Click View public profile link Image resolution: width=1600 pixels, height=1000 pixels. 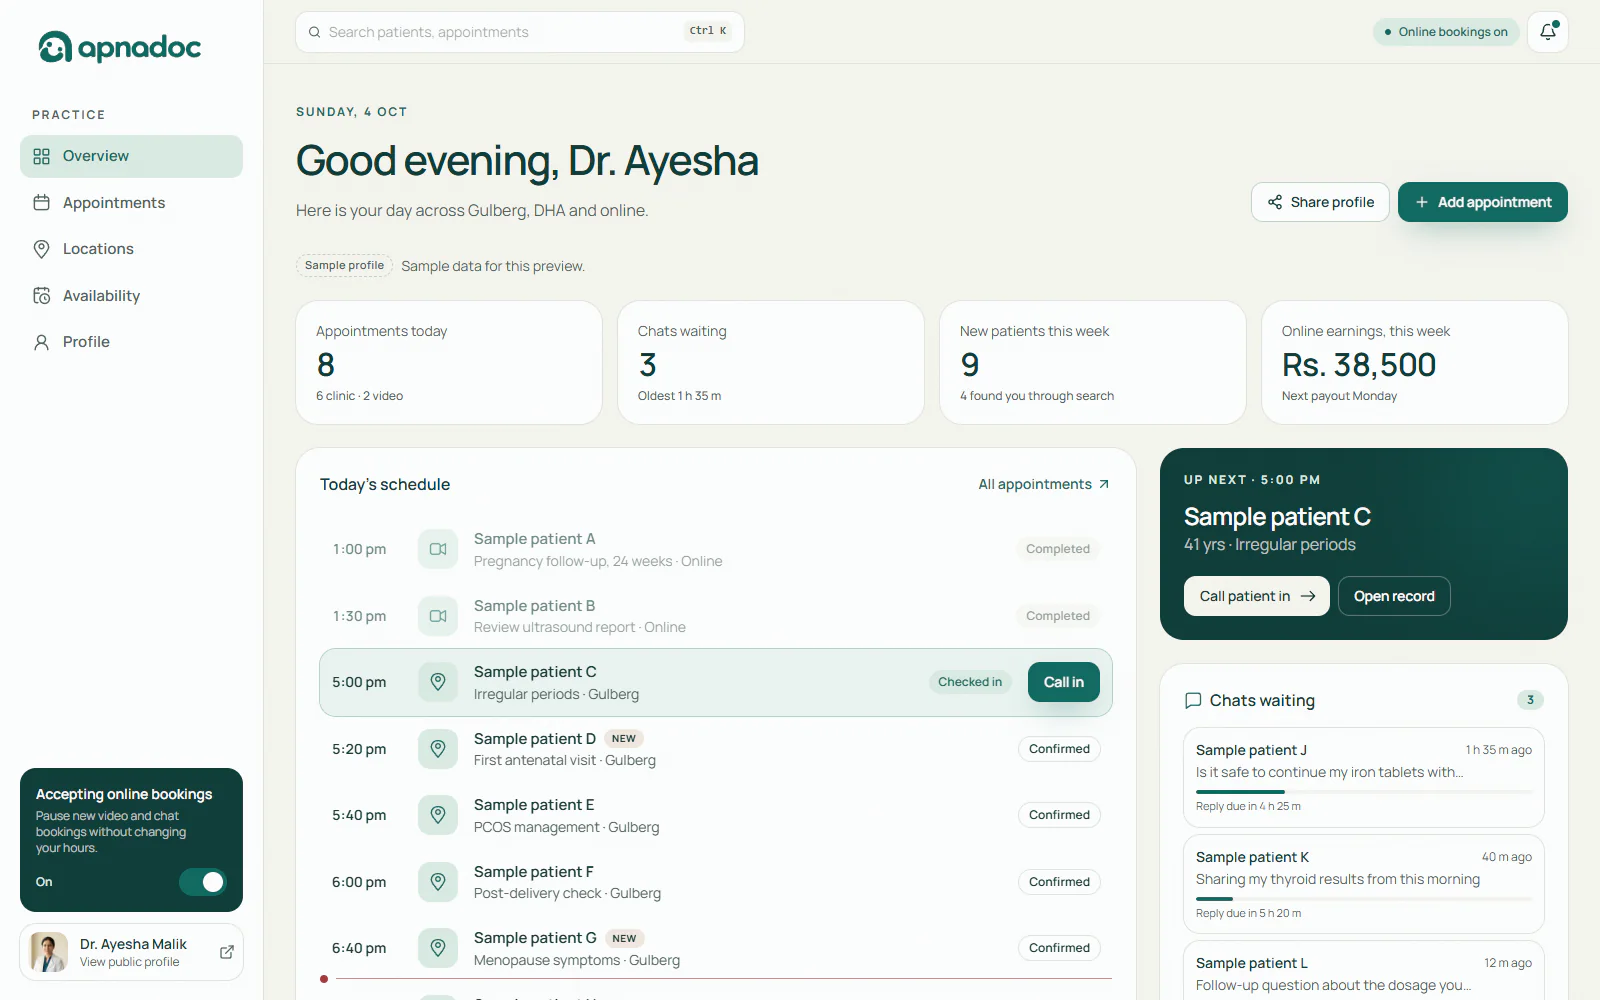(x=130, y=962)
